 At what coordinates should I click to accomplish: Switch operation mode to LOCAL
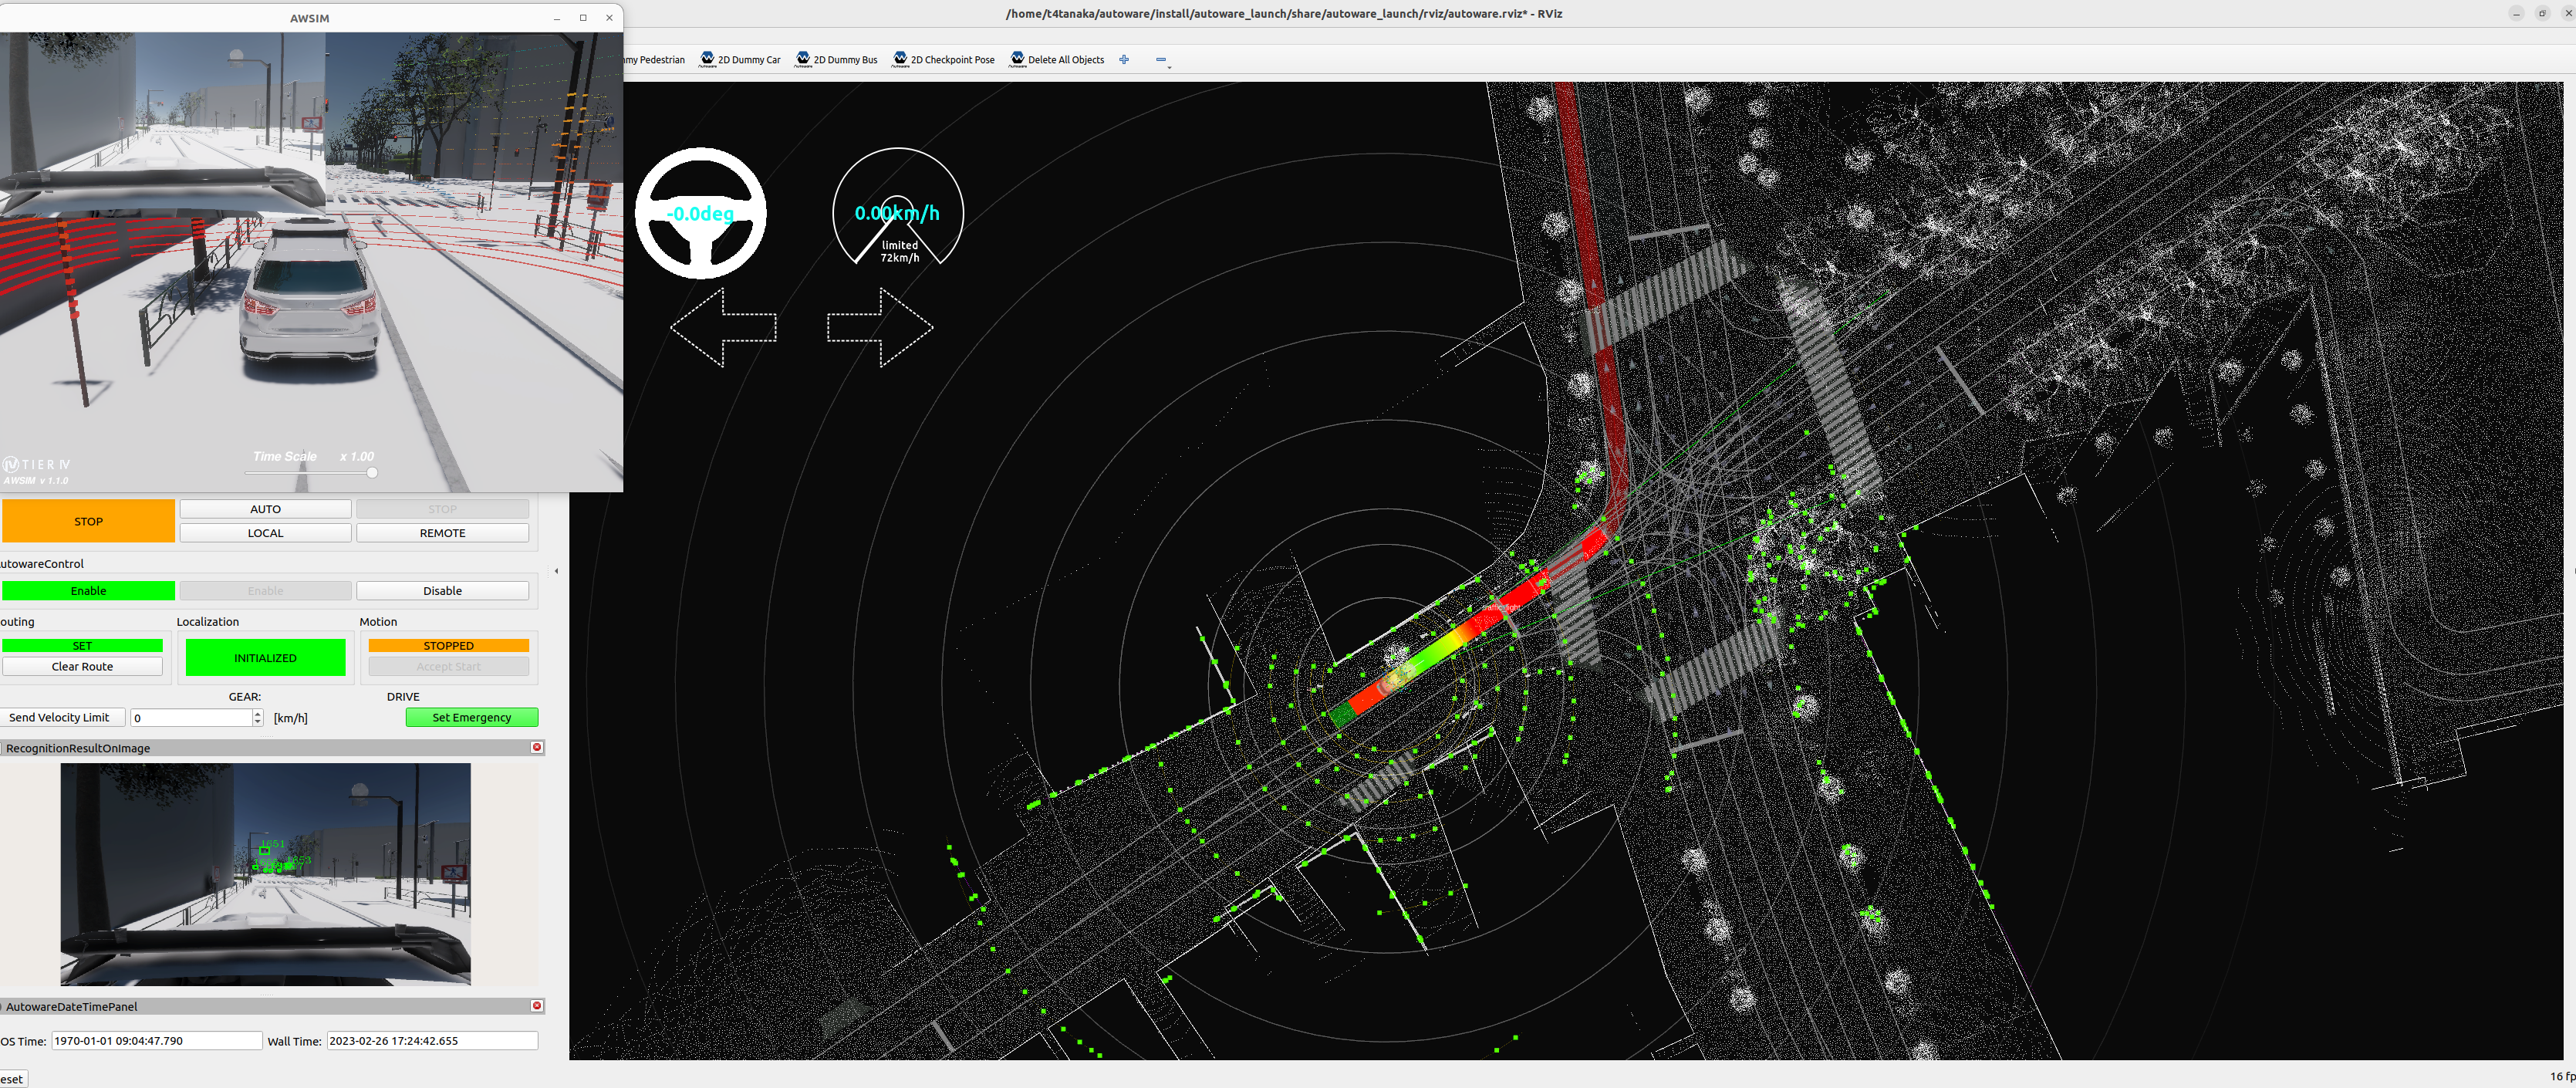click(265, 533)
